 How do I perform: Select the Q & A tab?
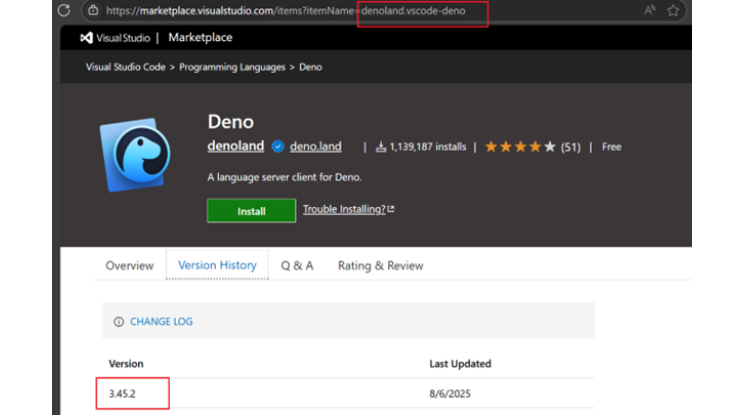[297, 266]
